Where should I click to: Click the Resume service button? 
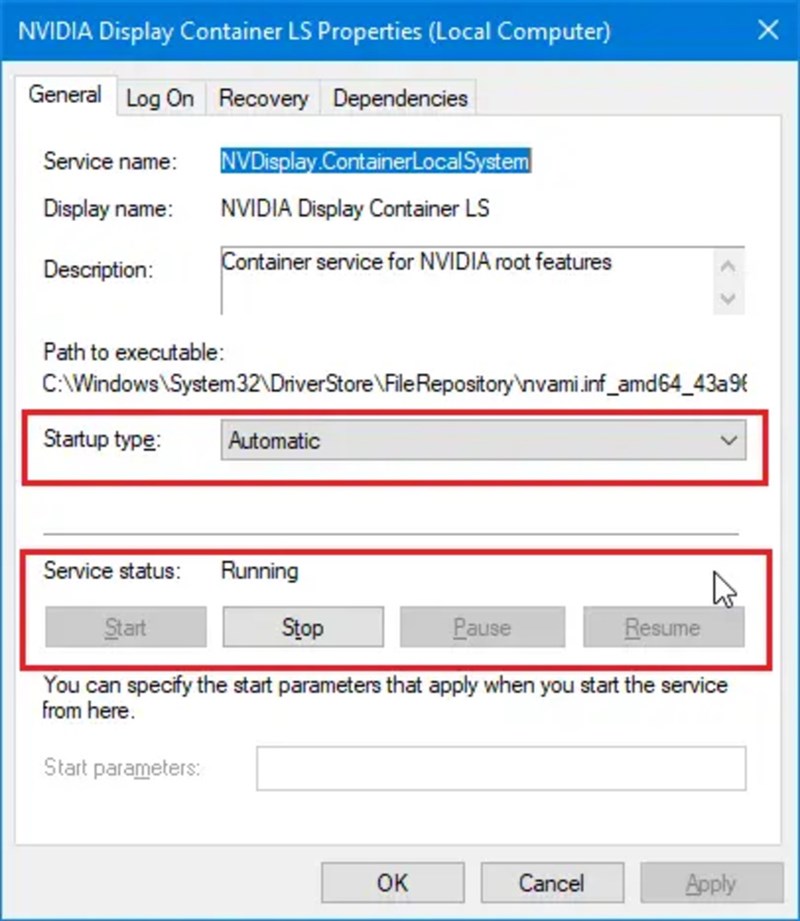(663, 627)
